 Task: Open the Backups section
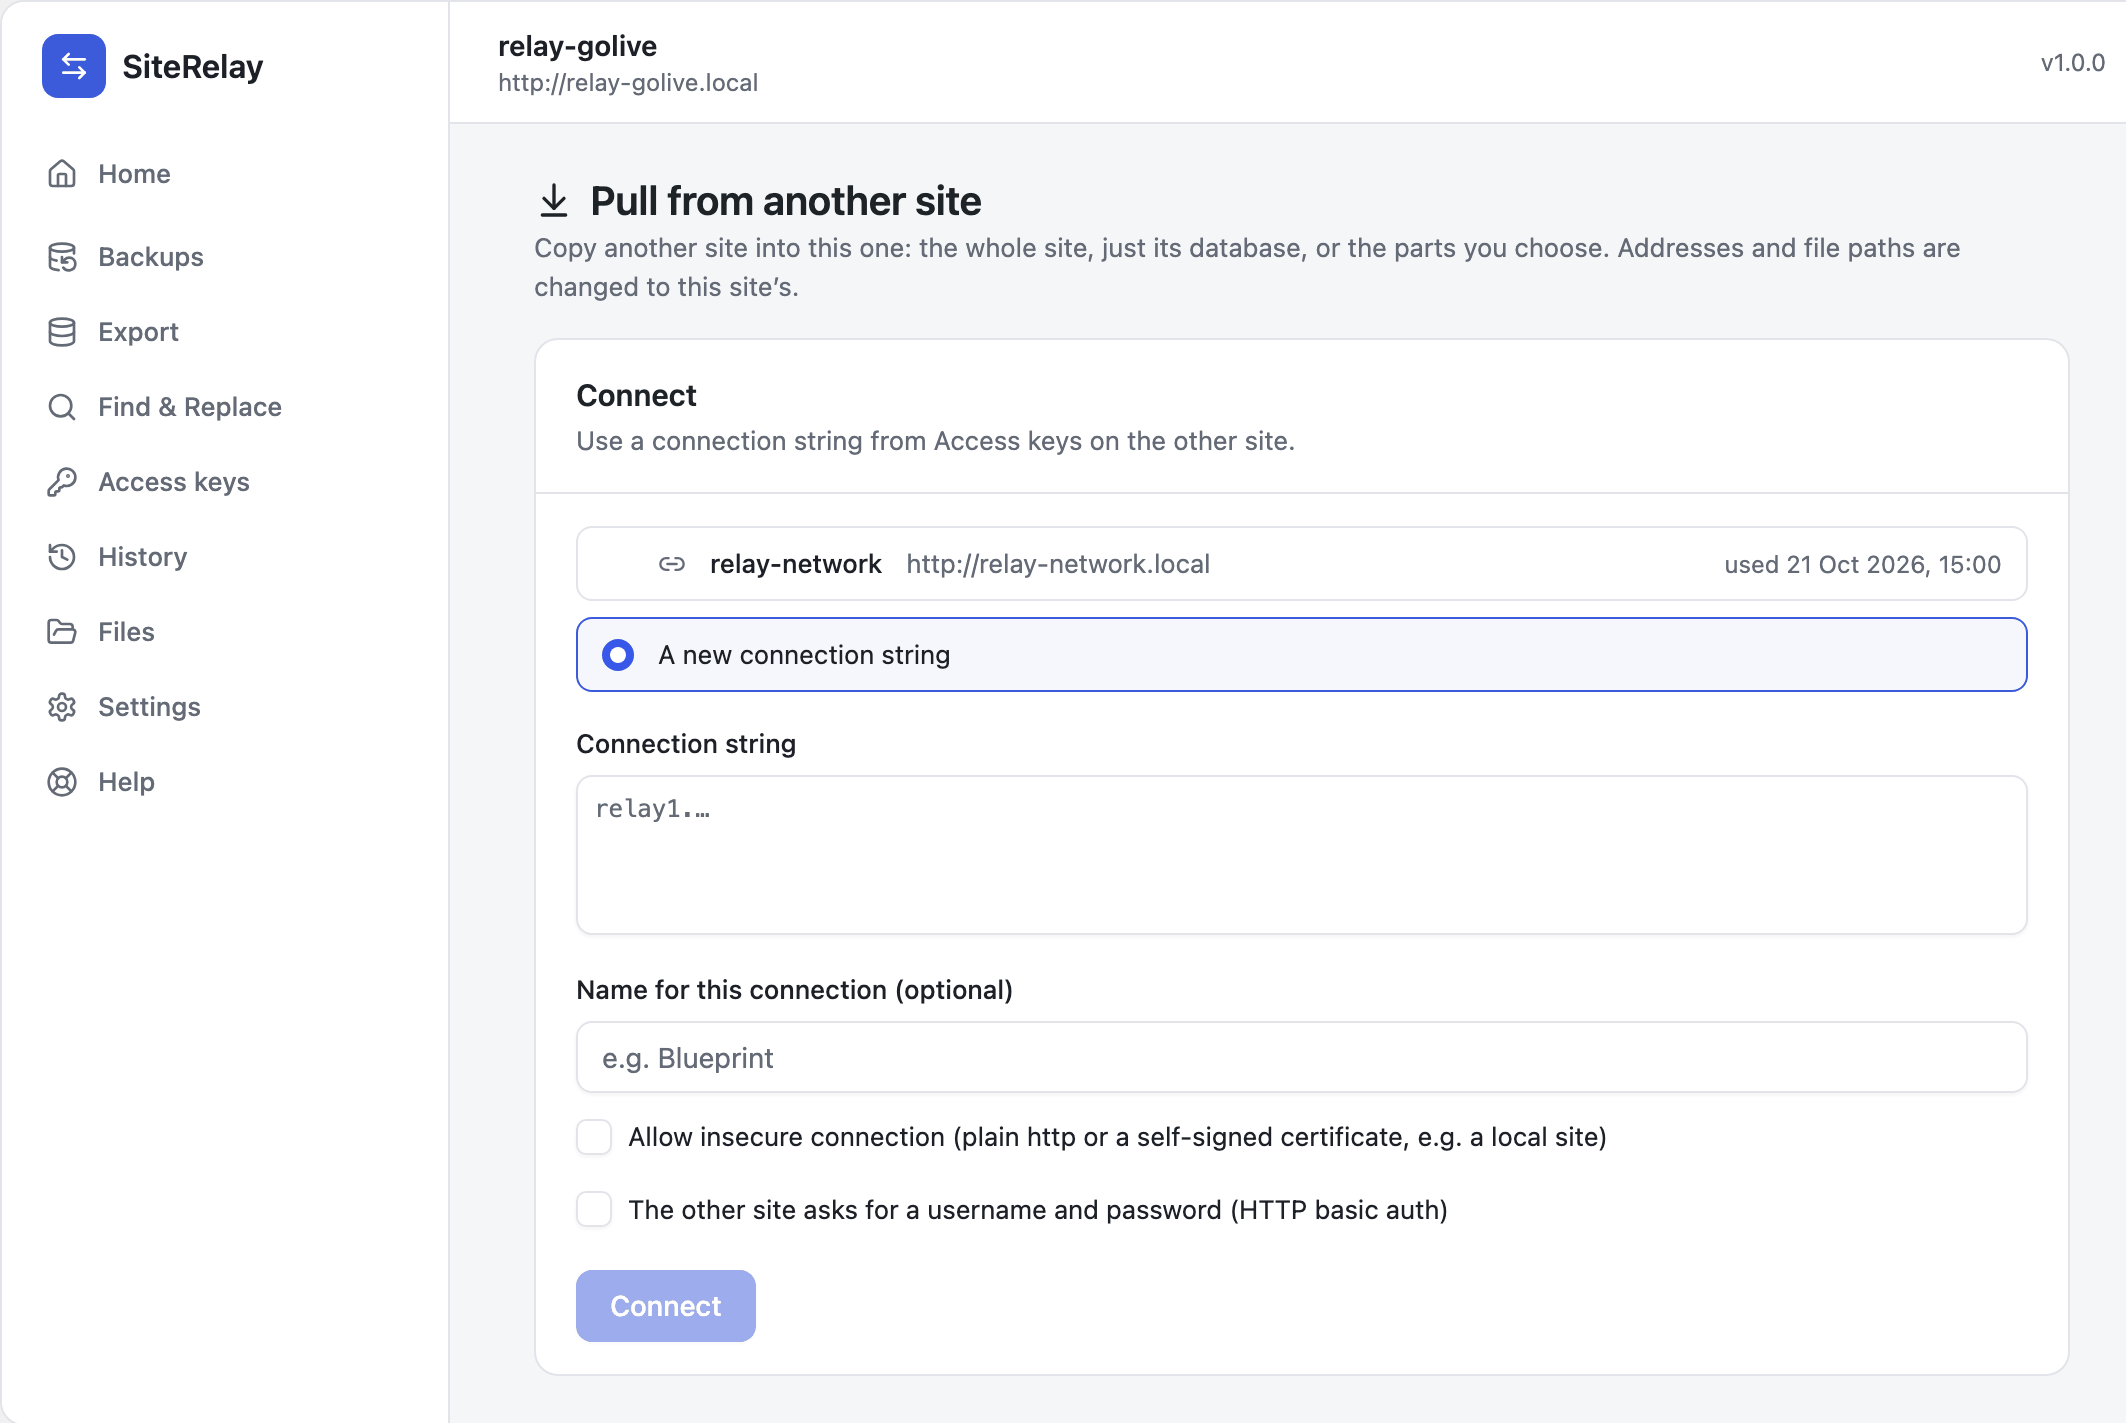pyautogui.click(x=151, y=257)
